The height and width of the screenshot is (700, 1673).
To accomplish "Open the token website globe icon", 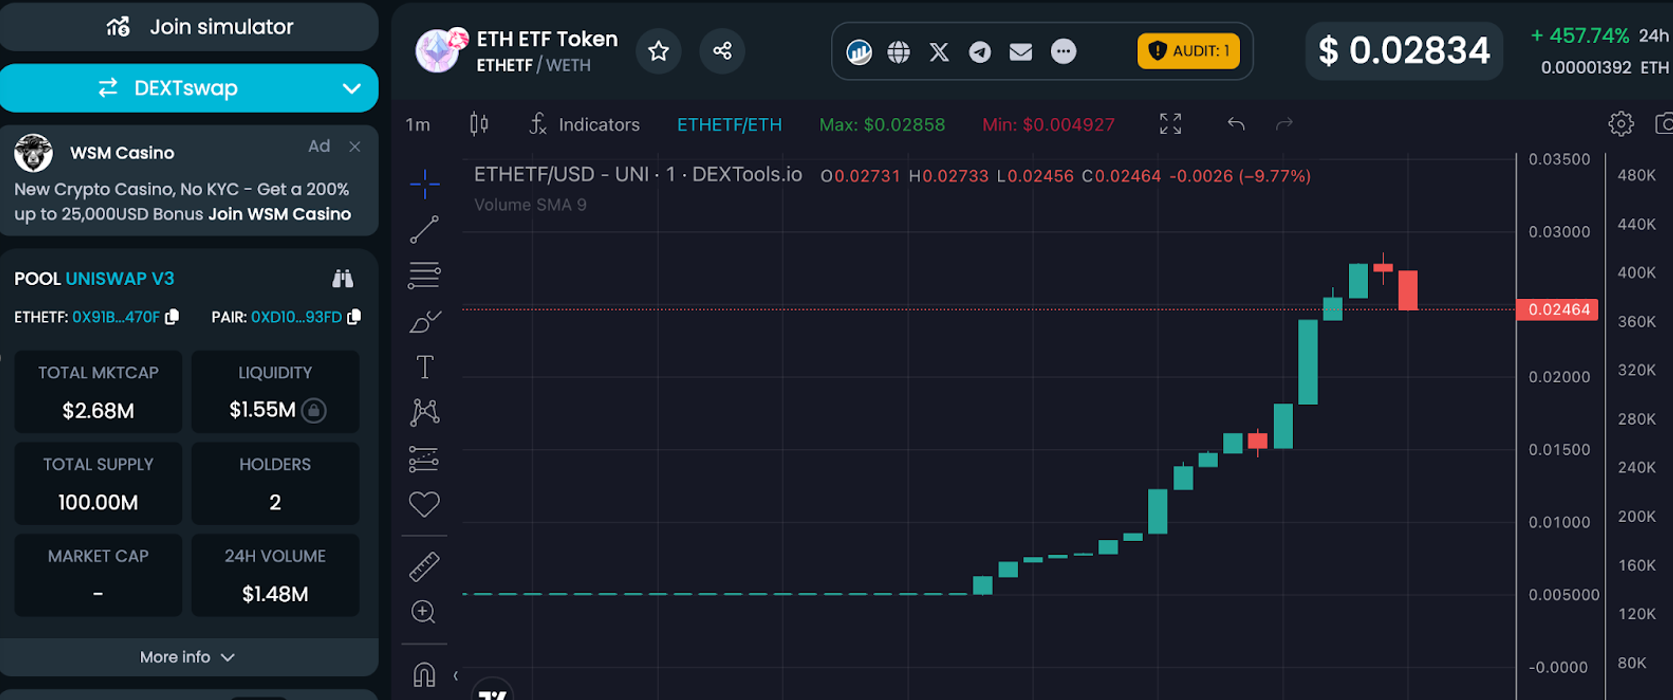I will pos(899,52).
